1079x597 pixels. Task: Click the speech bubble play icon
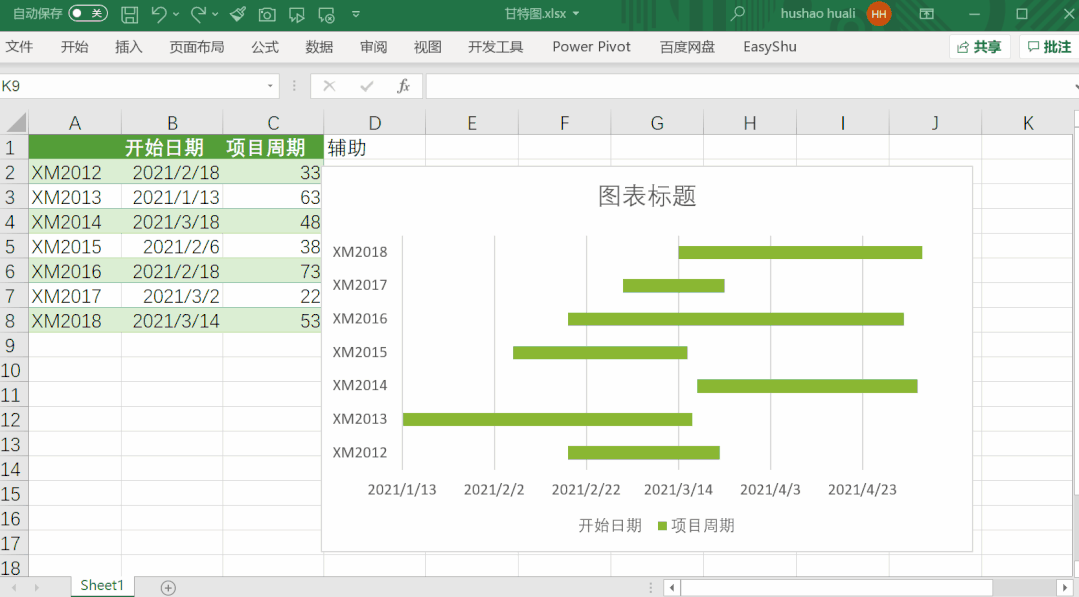pyautogui.click(x=297, y=14)
